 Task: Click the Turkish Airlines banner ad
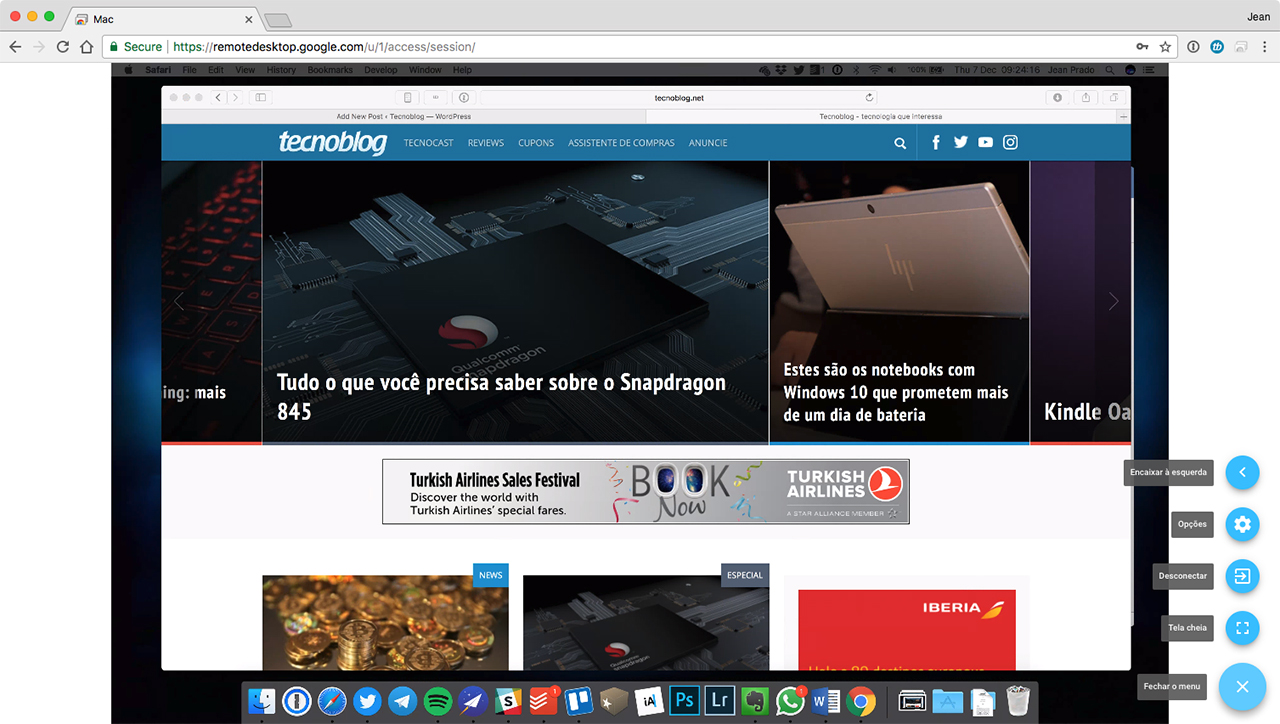[646, 491]
